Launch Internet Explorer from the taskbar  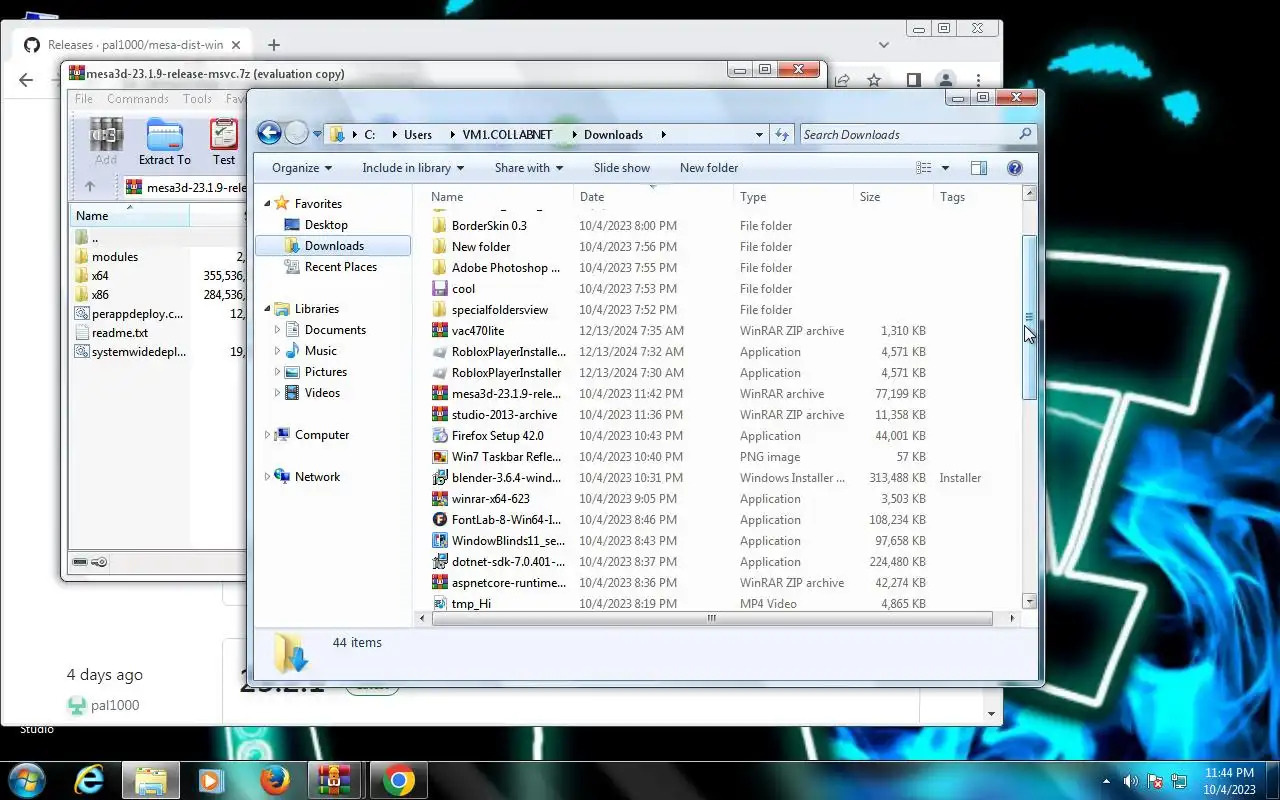click(89, 780)
